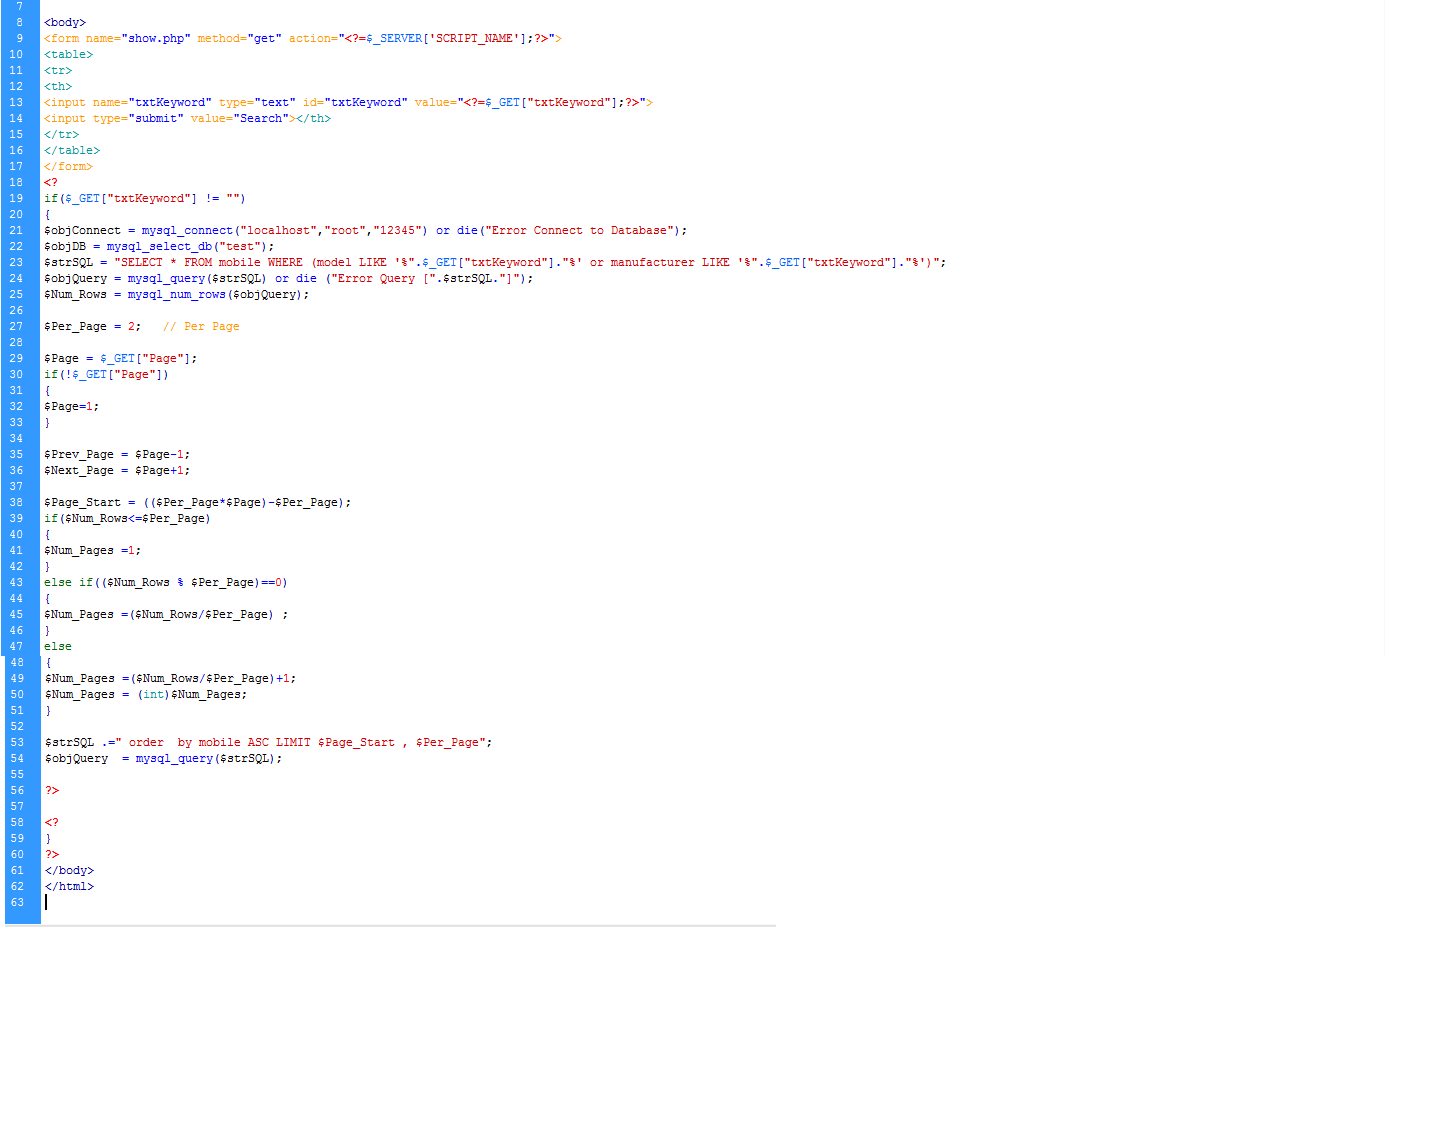Click the SELECT * FROM mobile query text
Image resolution: width=1434 pixels, height=1135 pixels.
(187, 262)
